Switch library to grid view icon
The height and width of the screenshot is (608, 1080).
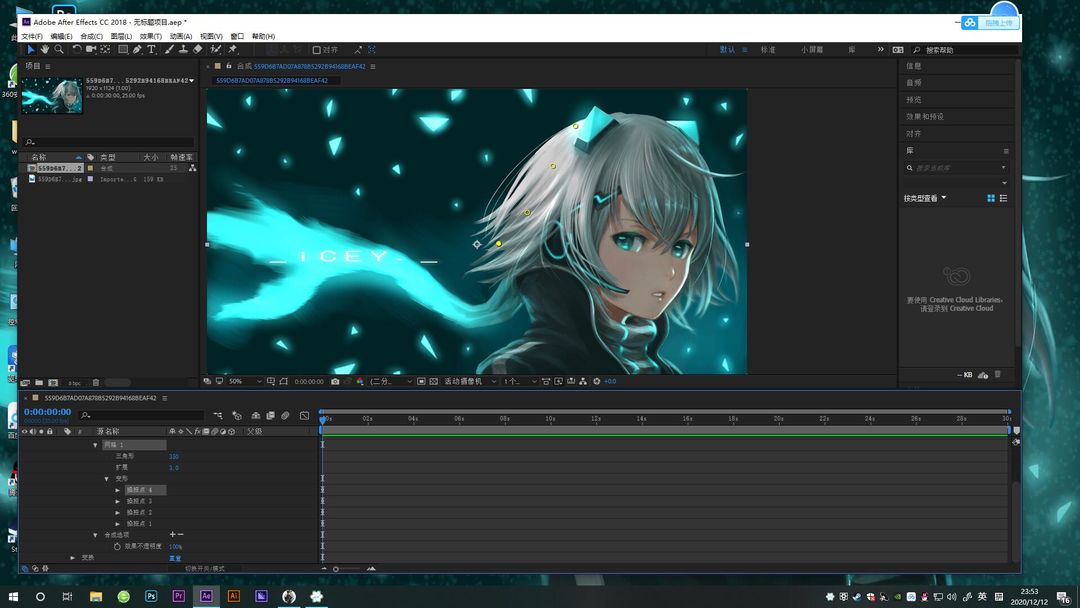pyautogui.click(x=990, y=198)
